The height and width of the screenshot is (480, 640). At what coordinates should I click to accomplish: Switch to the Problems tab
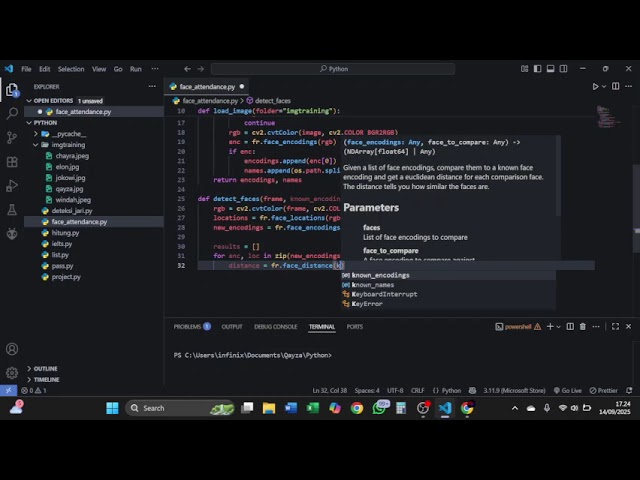coord(191,327)
